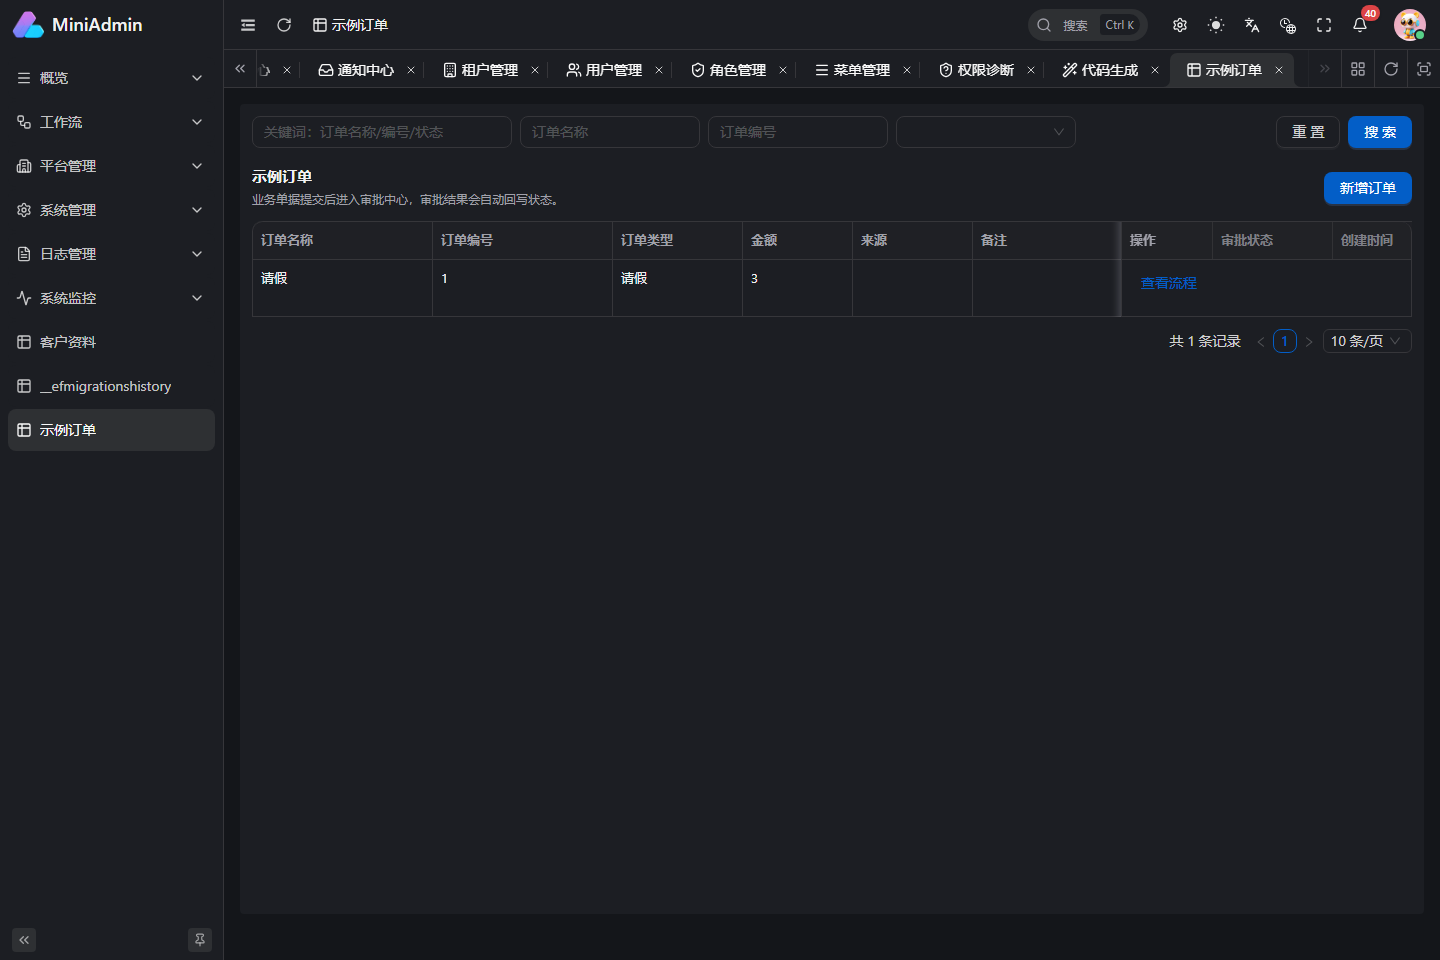Click the refresh icon in top header
This screenshot has height=960, width=1440.
[x=284, y=25]
